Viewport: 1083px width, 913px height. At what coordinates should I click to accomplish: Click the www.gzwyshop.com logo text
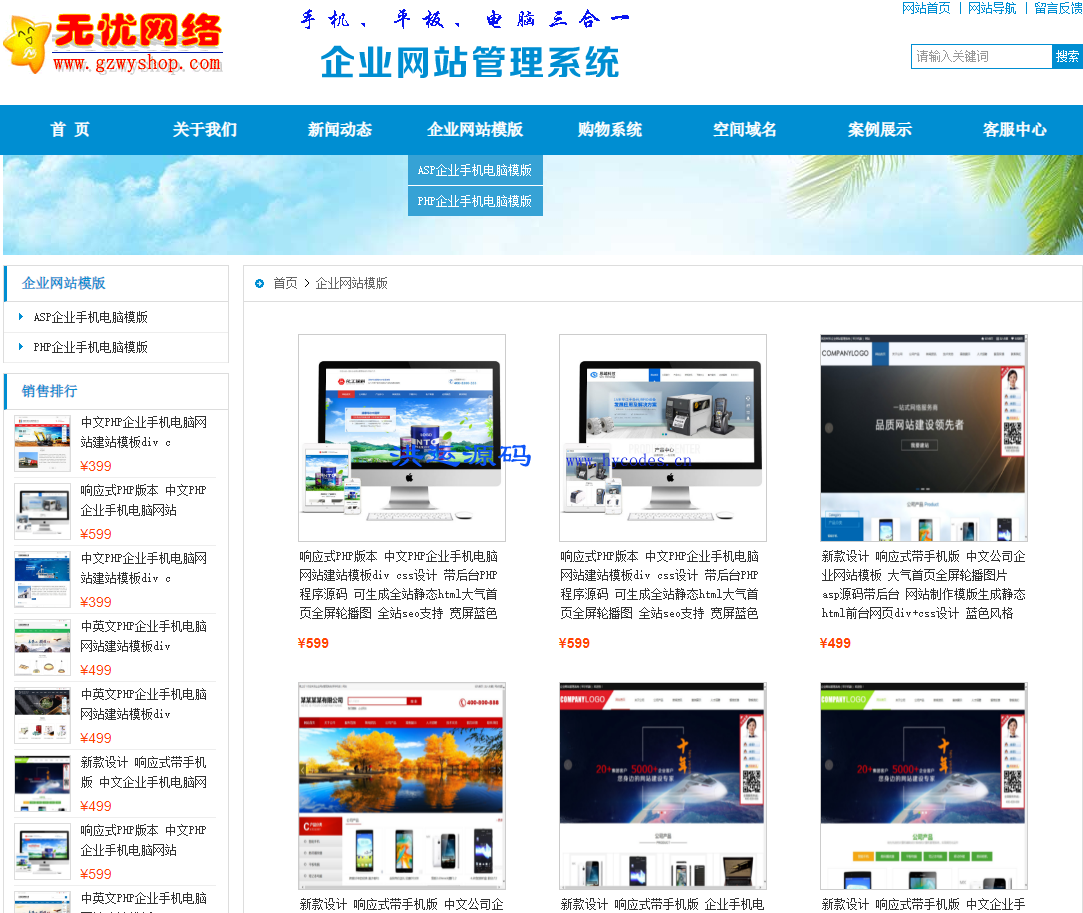pyautogui.click(x=137, y=64)
